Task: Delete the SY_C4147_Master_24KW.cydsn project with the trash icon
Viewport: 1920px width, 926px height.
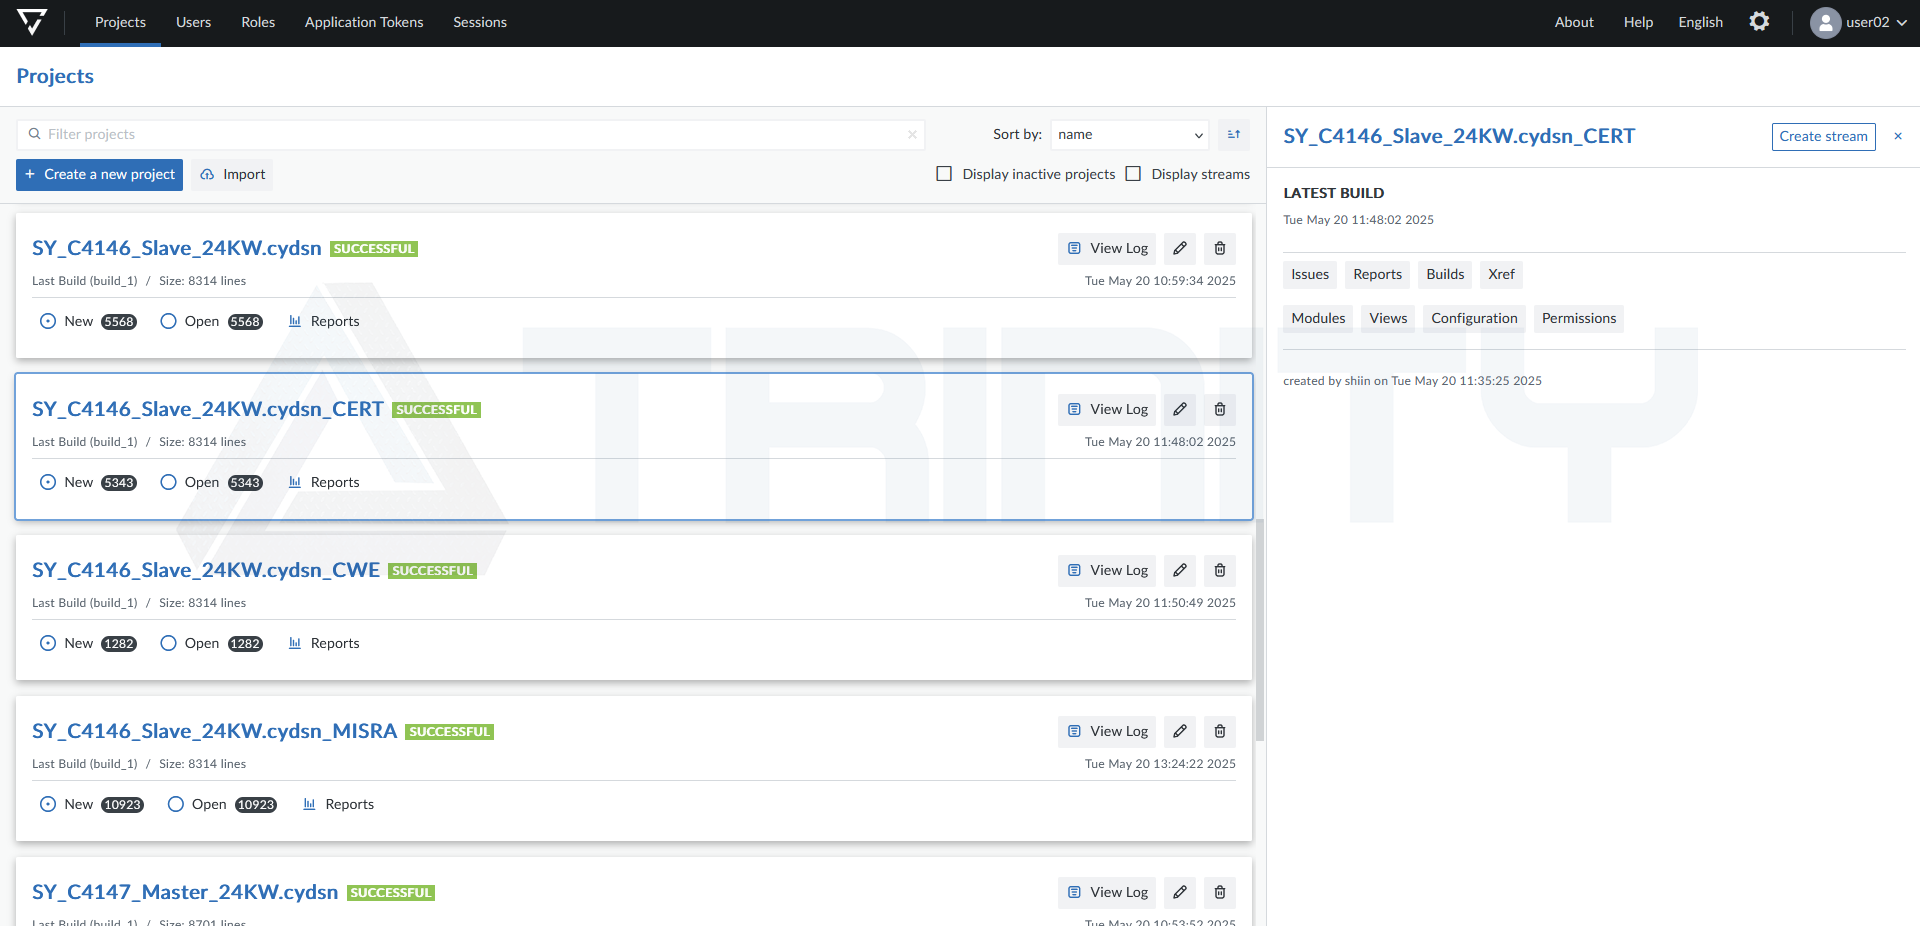Action: [x=1220, y=892]
